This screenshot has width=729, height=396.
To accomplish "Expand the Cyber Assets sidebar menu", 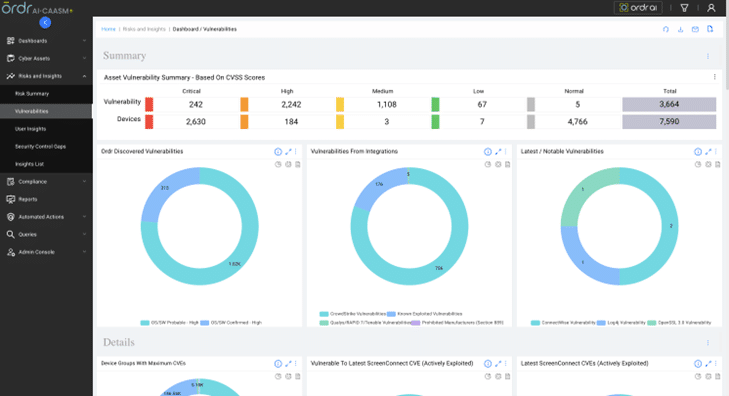I will pyautogui.click(x=46, y=59).
